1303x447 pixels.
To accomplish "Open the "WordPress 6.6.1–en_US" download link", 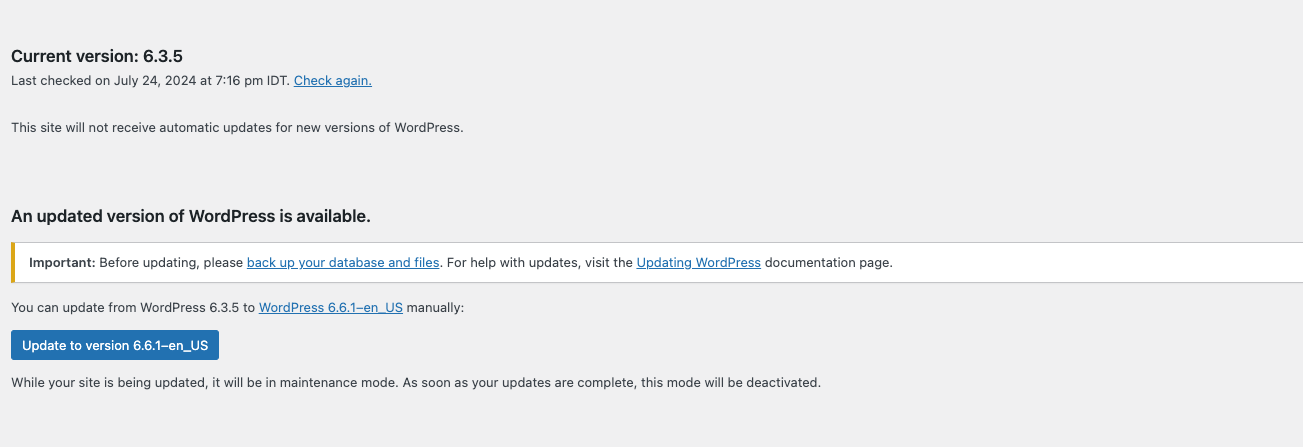I will [x=331, y=308].
